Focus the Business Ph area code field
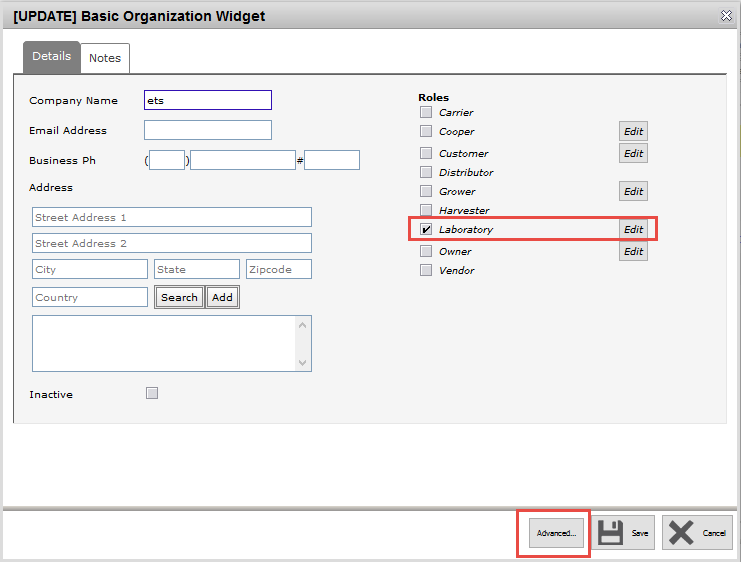Image resolution: width=741 pixels, height=562 pixels. click(167, 160)
